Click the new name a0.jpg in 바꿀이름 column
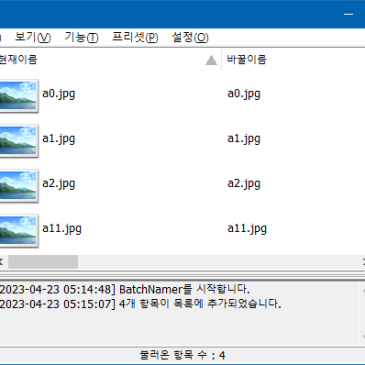The image size is (365, 365). click(244, 94)
